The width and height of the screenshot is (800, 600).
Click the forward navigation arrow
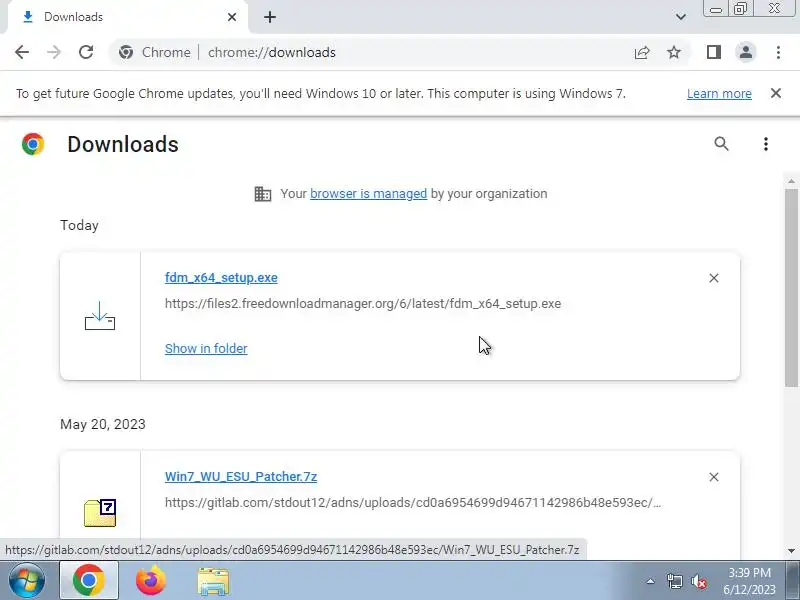pyautogui.click(x=54, y=52)
